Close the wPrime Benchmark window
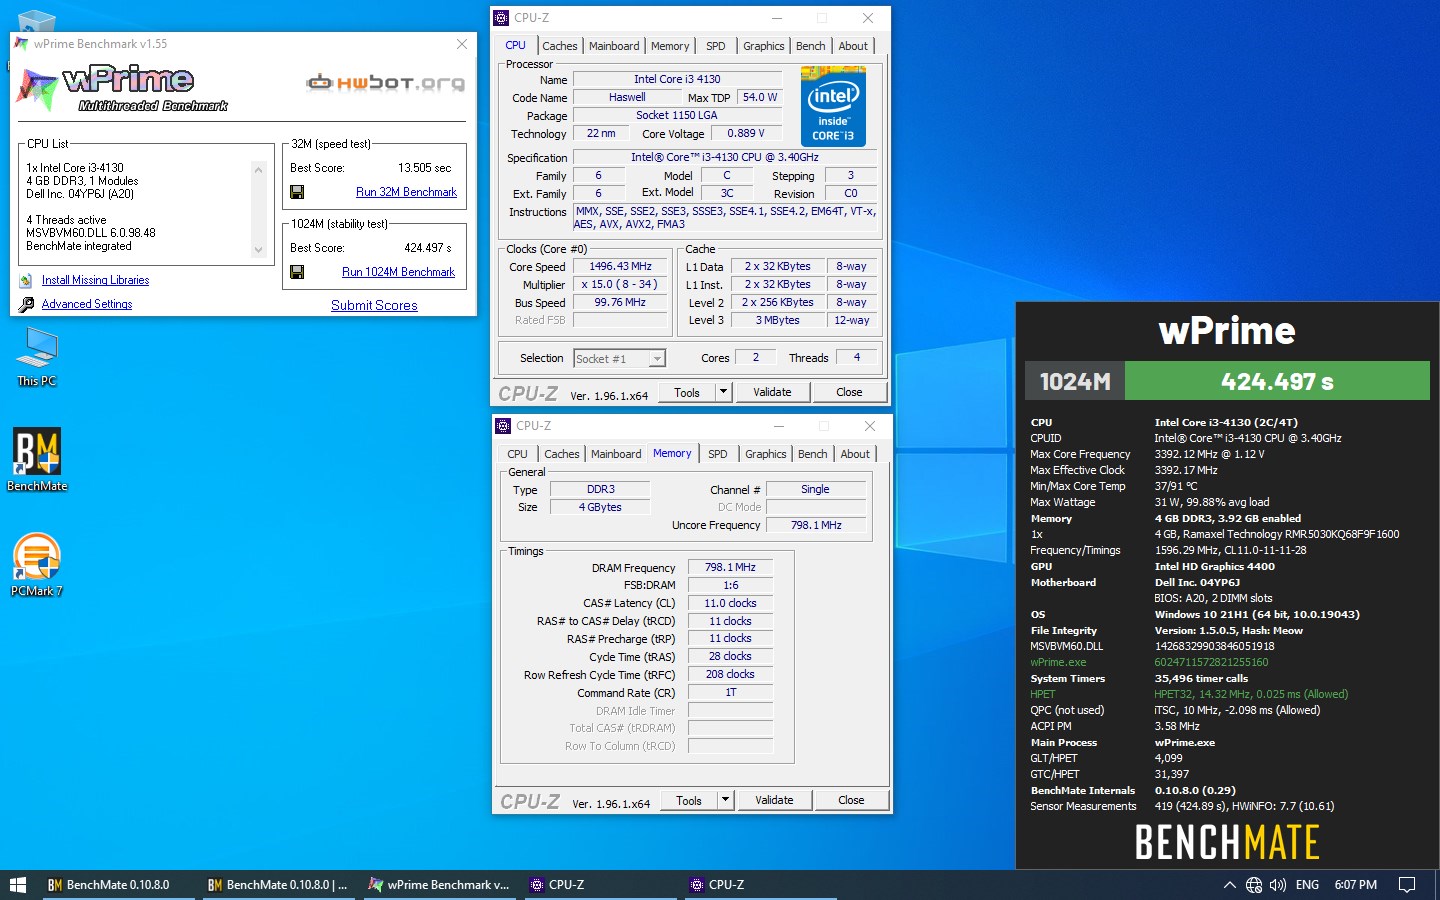 (462, 44)
